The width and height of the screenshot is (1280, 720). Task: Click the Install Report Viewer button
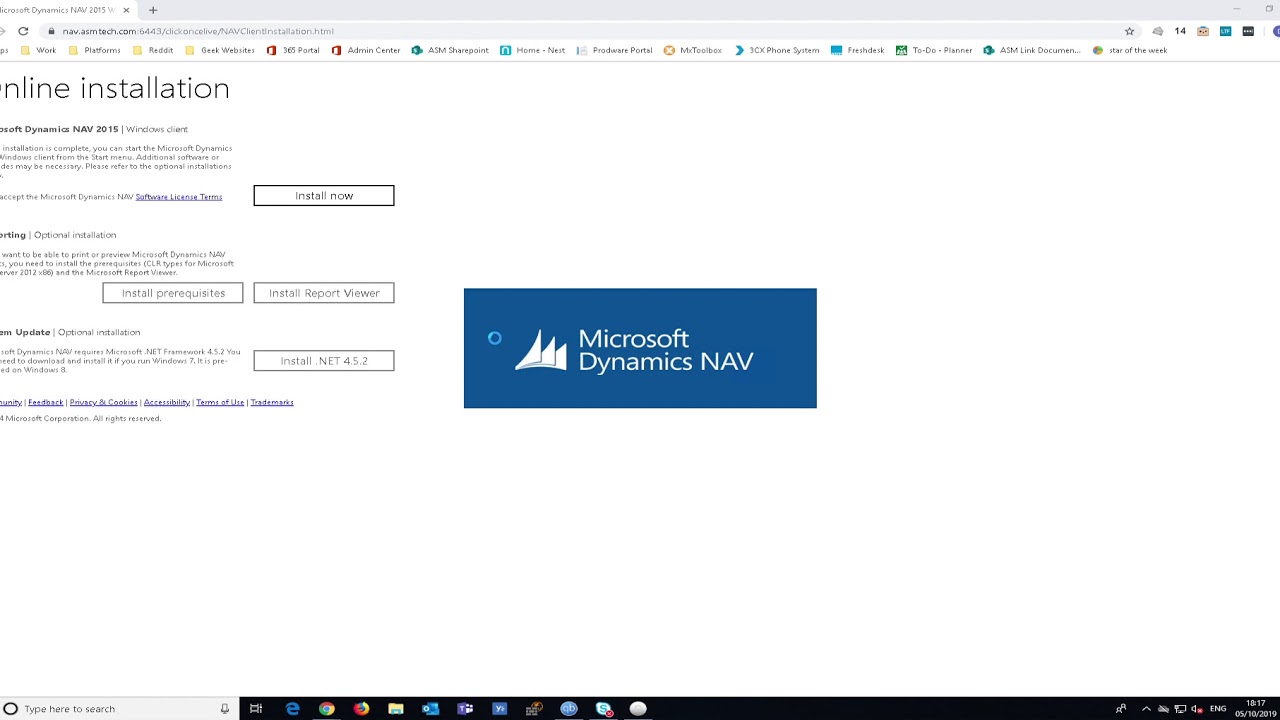tap(324, 293)
